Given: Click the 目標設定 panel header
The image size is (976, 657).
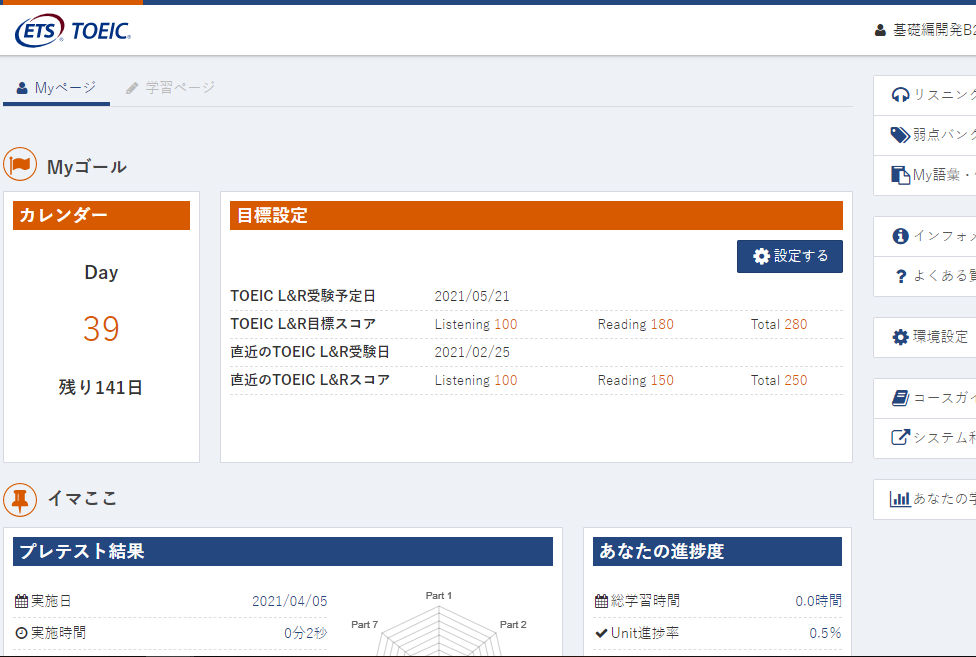Looking at the screenshot, I should (537, 215).
